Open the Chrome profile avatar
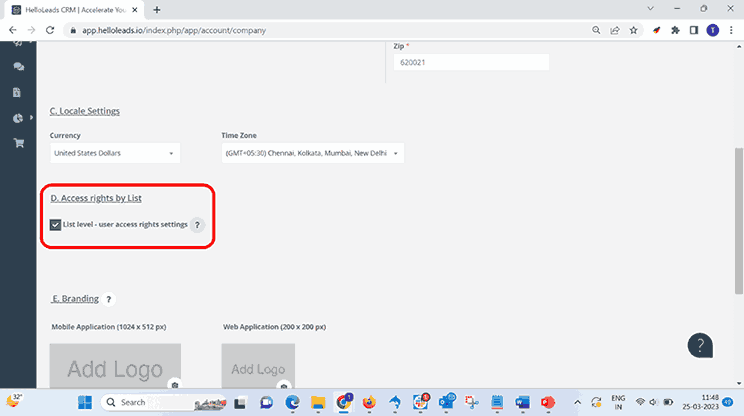The width and height of the screenshot is (744, 416). (x=713, y=30)
